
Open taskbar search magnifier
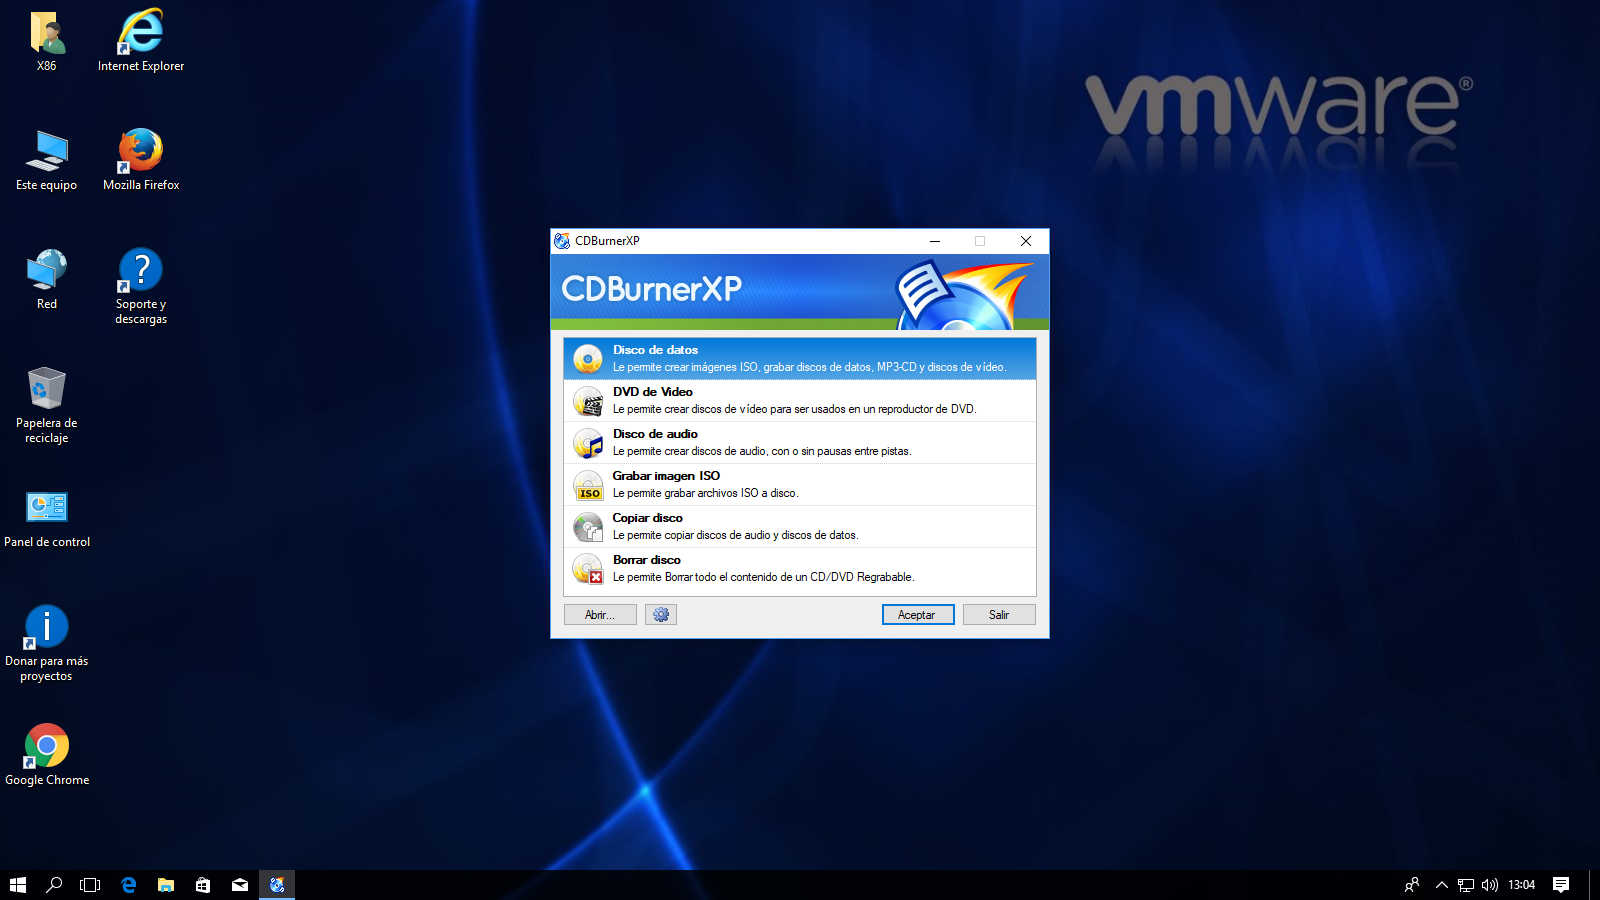[x=54, y=885]
